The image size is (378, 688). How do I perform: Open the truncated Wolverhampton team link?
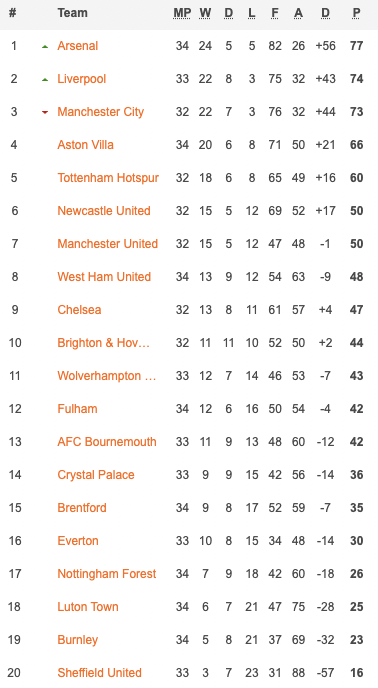pyautogui.click(x=107, y=376)
